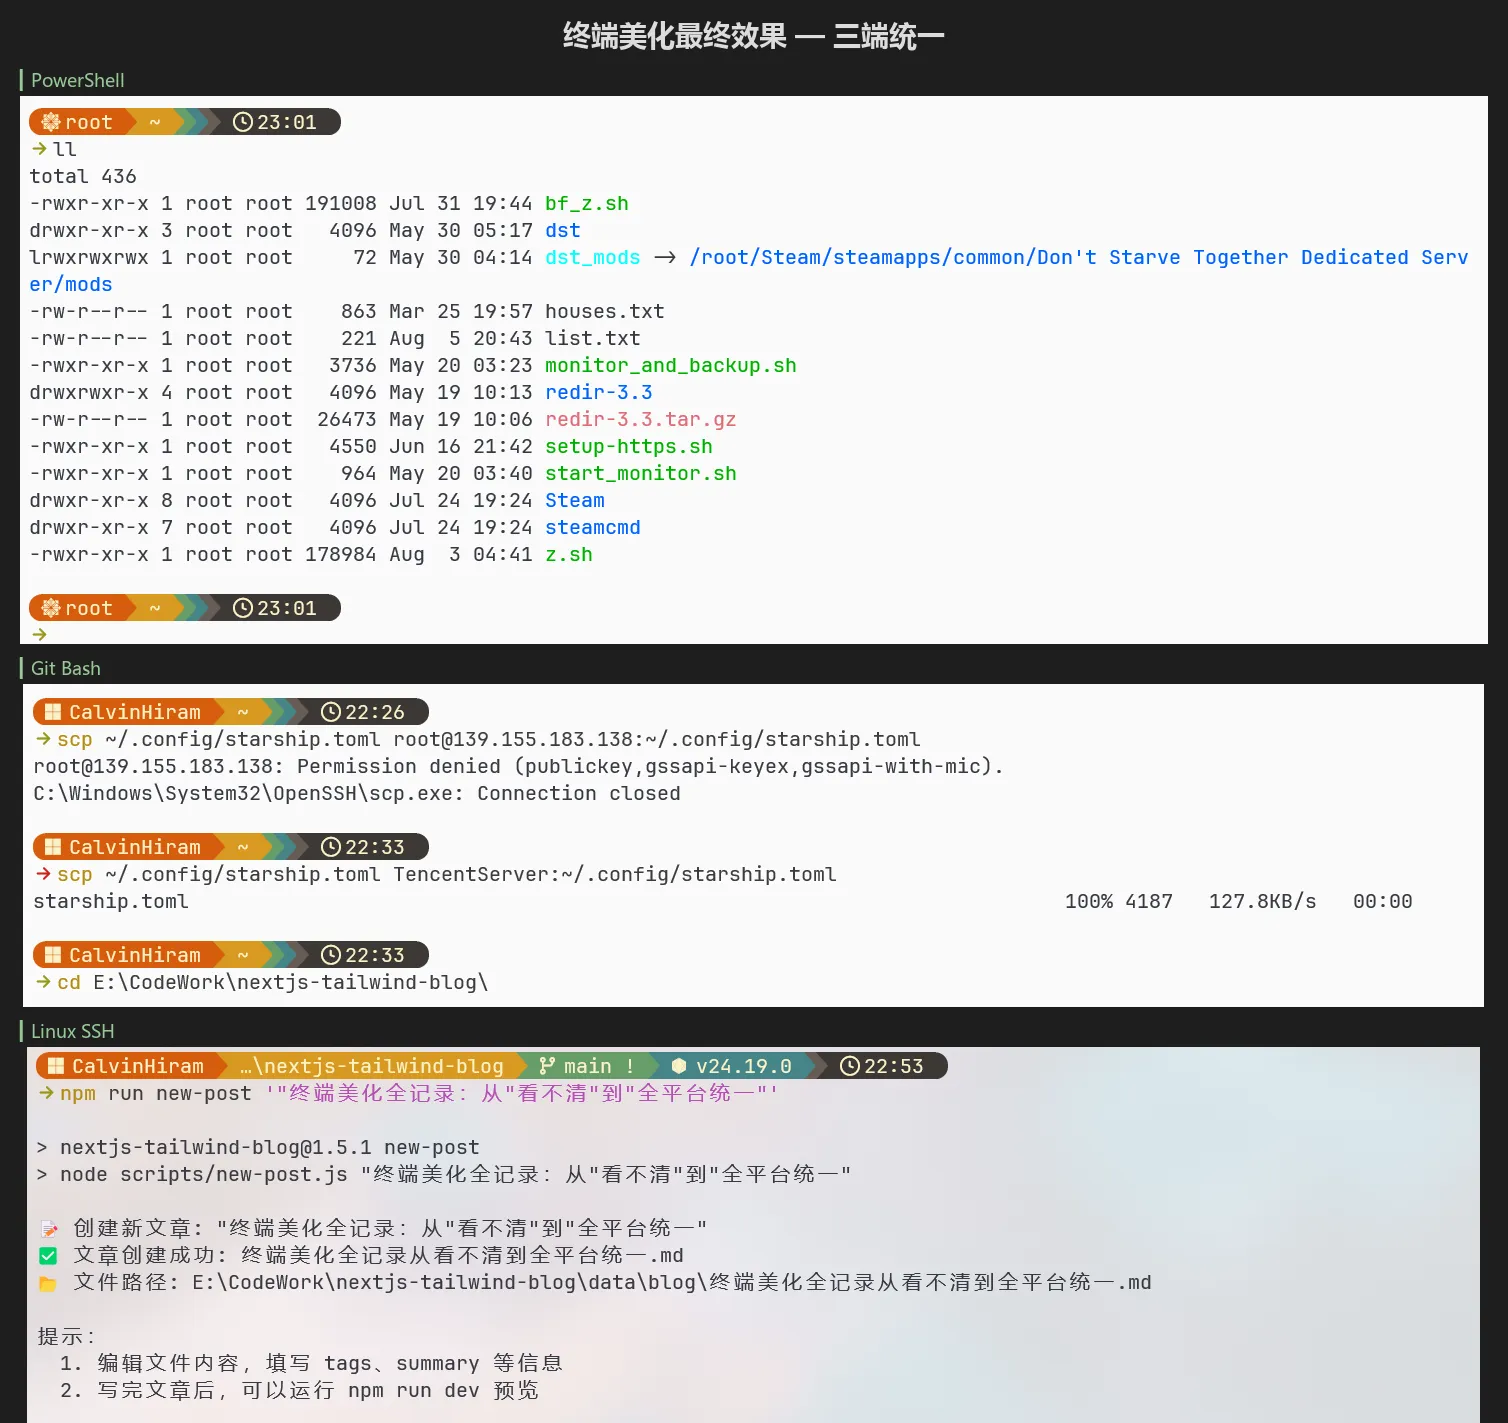Screen dimensions: 1508x1423
Task: Click the title 终端美化最终效果 — 三端统一
Action: tap(754, 37)
